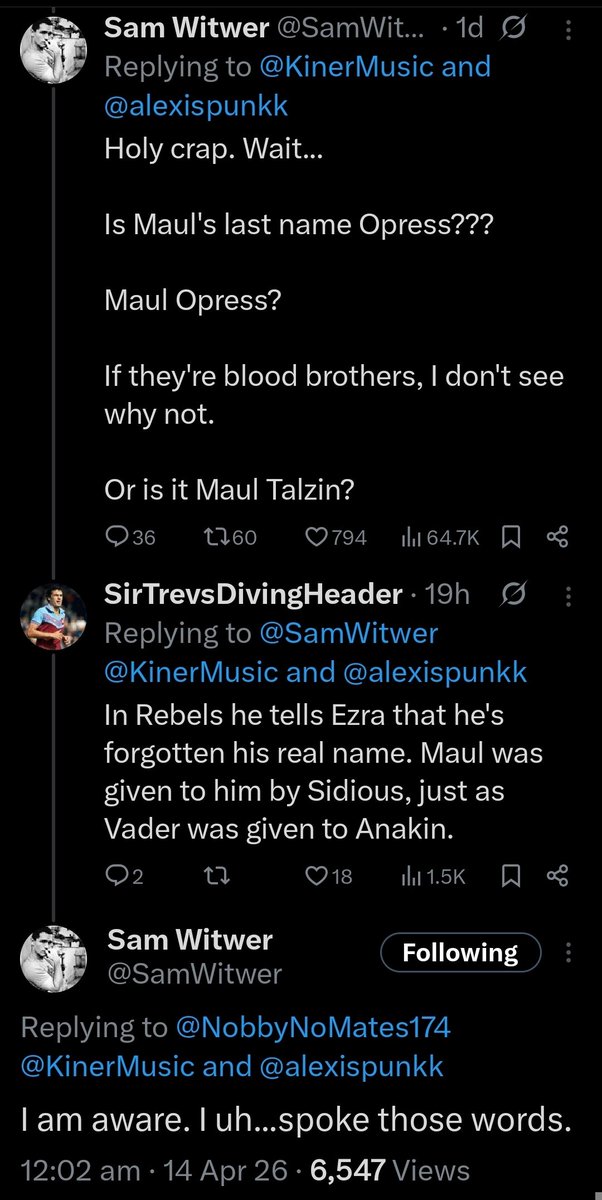Bookmark Sam Witwer's first tweet
This screenshot has width=602, height=1200.
[510, 537]
